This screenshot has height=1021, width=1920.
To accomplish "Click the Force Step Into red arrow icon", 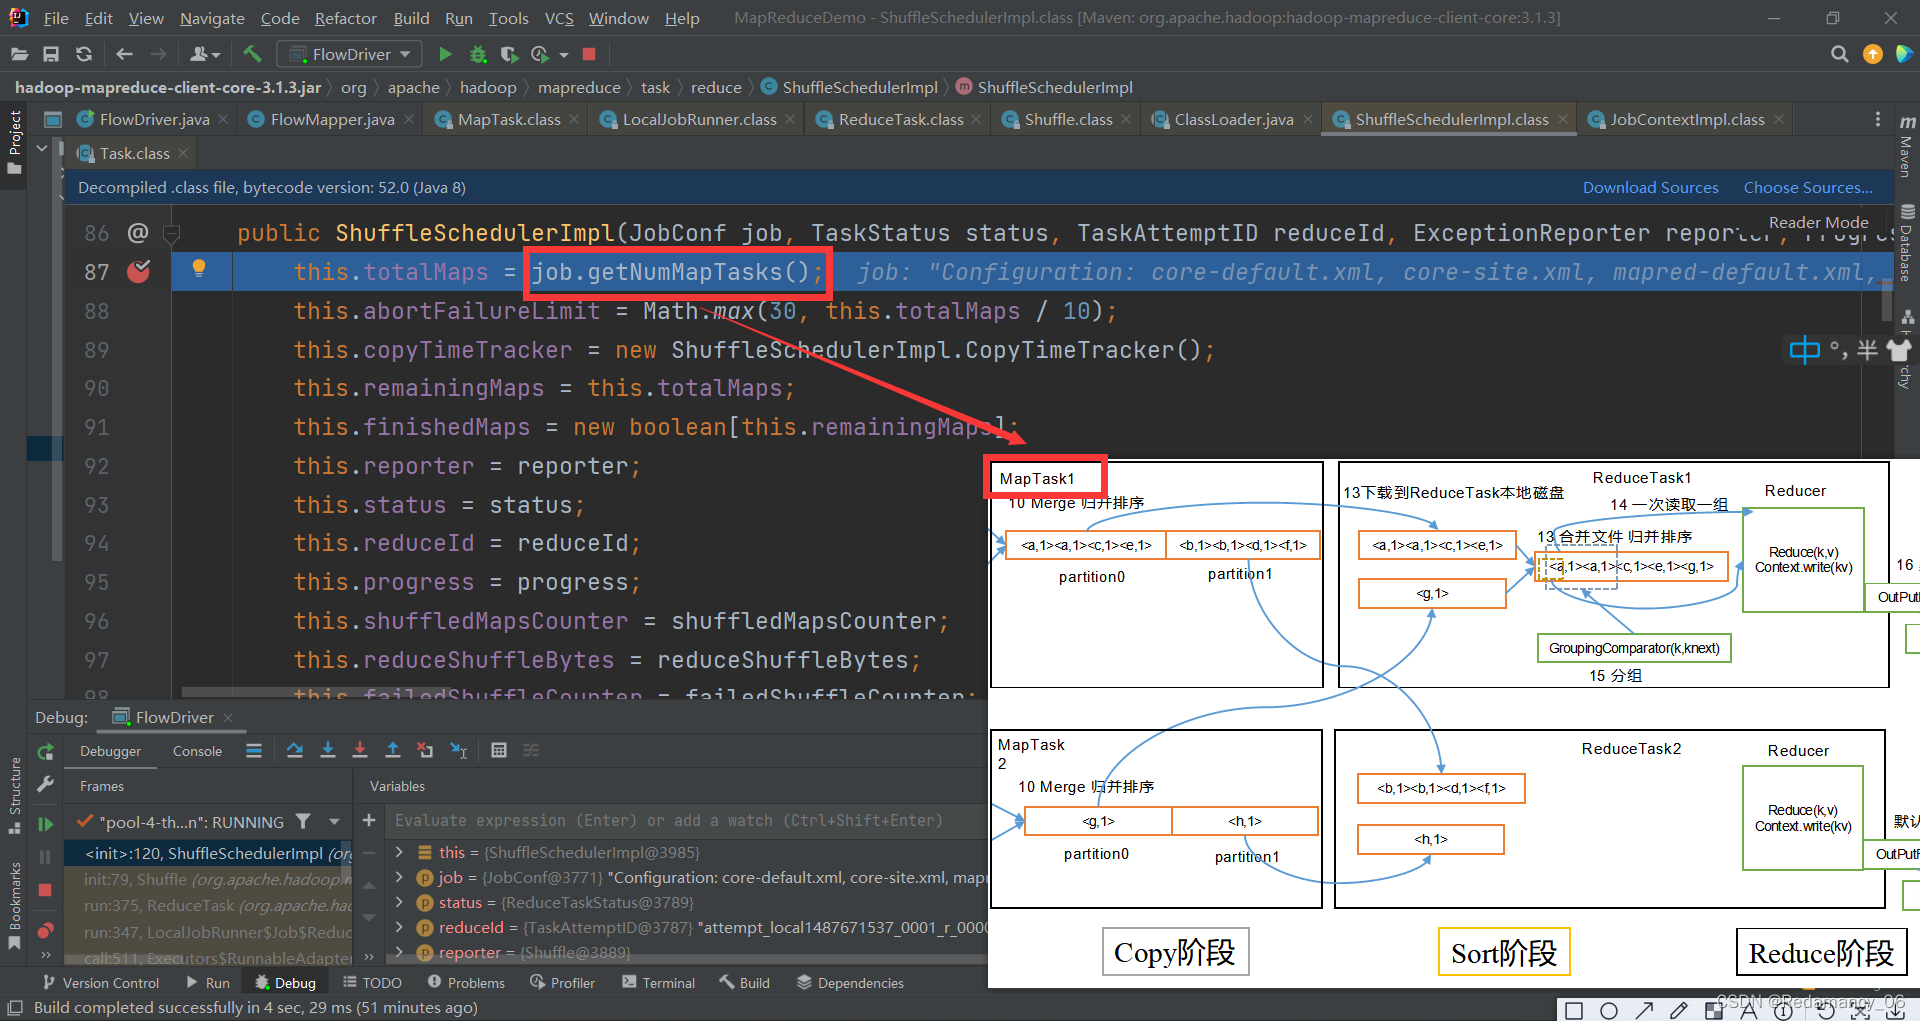I will point(360,750).
